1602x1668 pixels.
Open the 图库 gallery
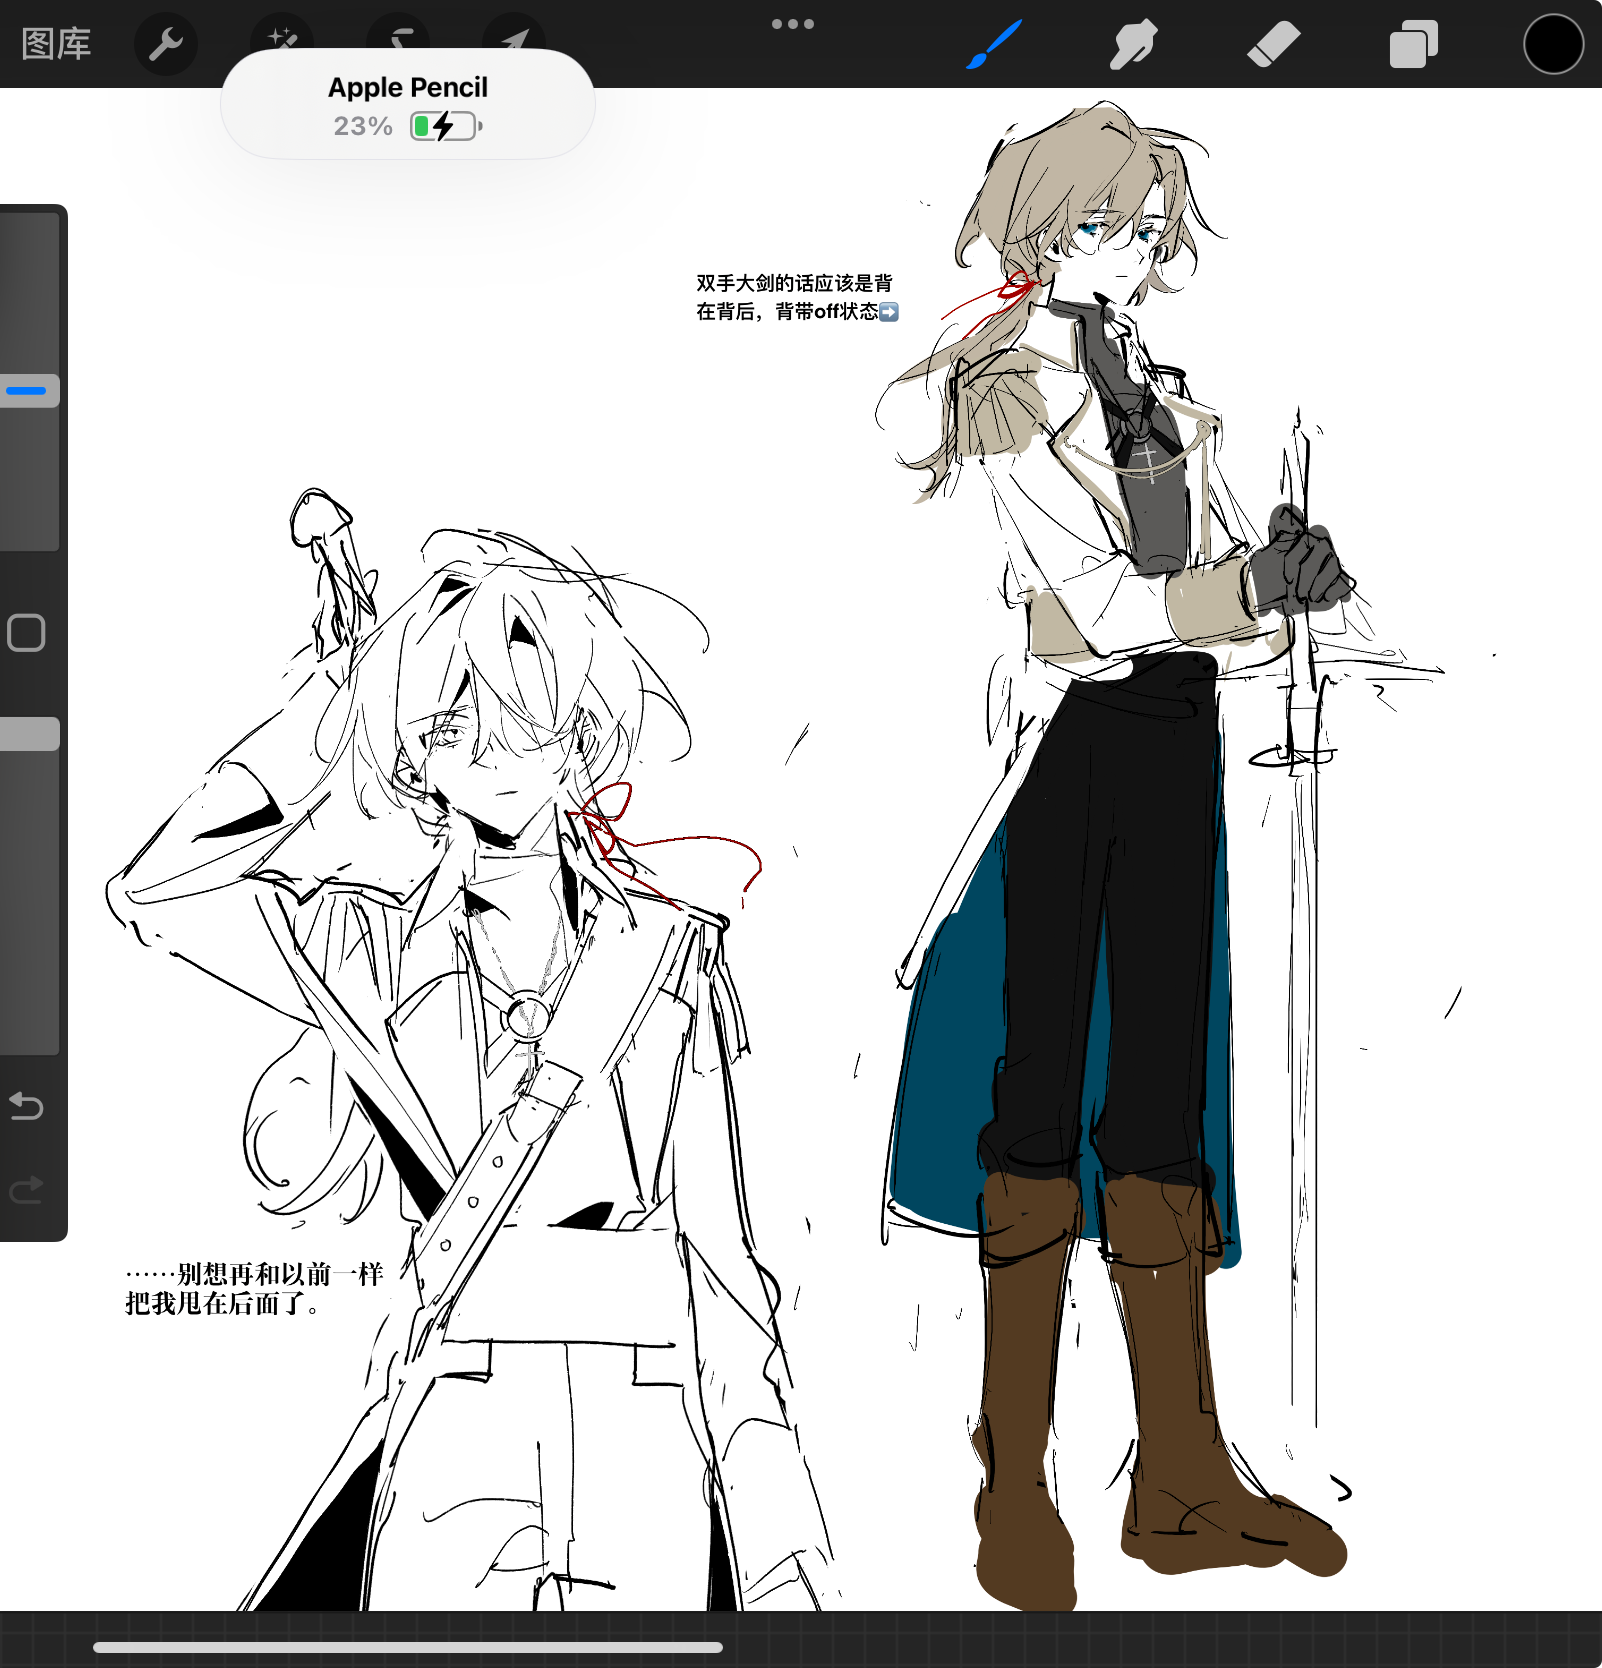tap(56, 44)
